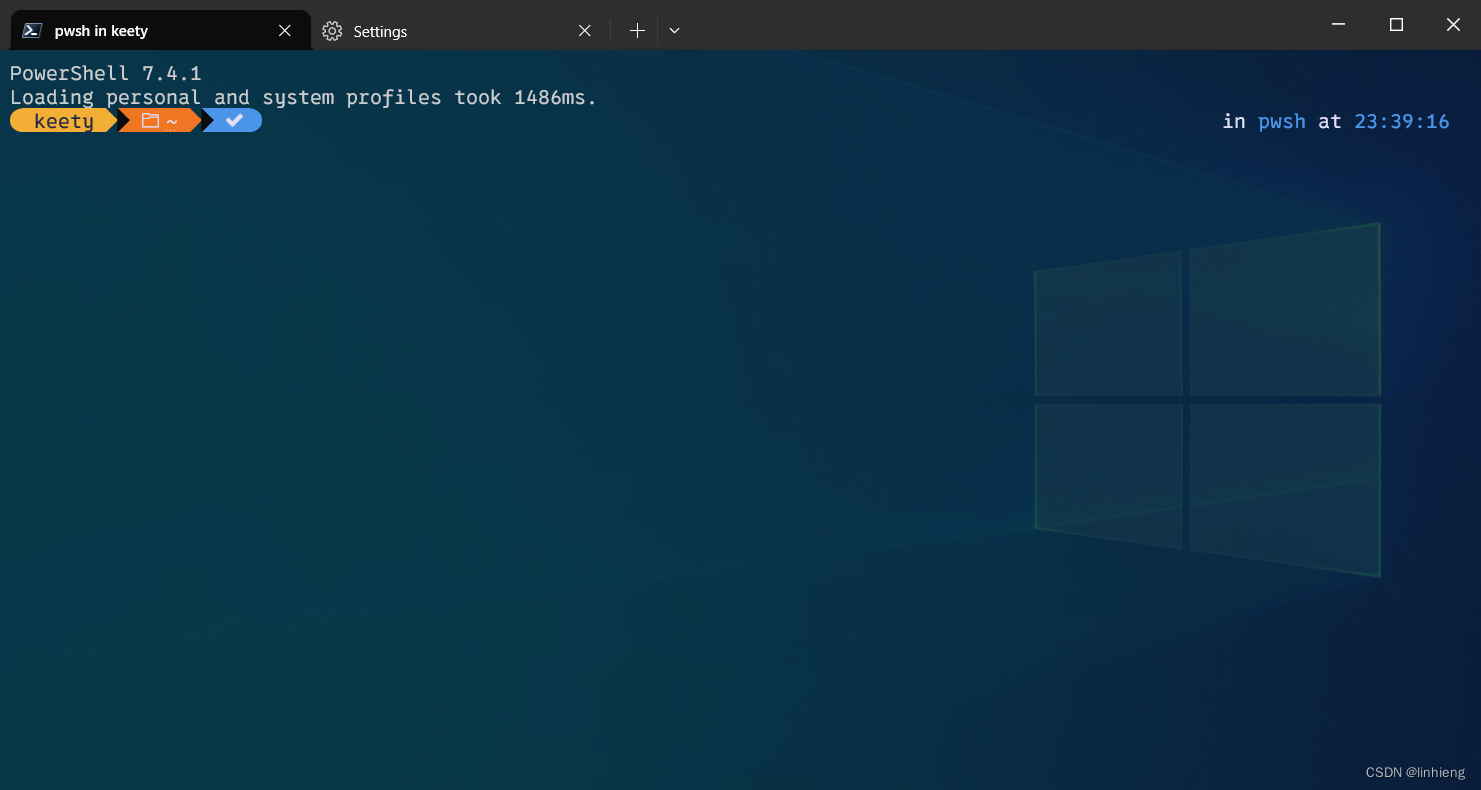Click the blue checkmark status segment
1481x790 pixels.
coord(235,121)
